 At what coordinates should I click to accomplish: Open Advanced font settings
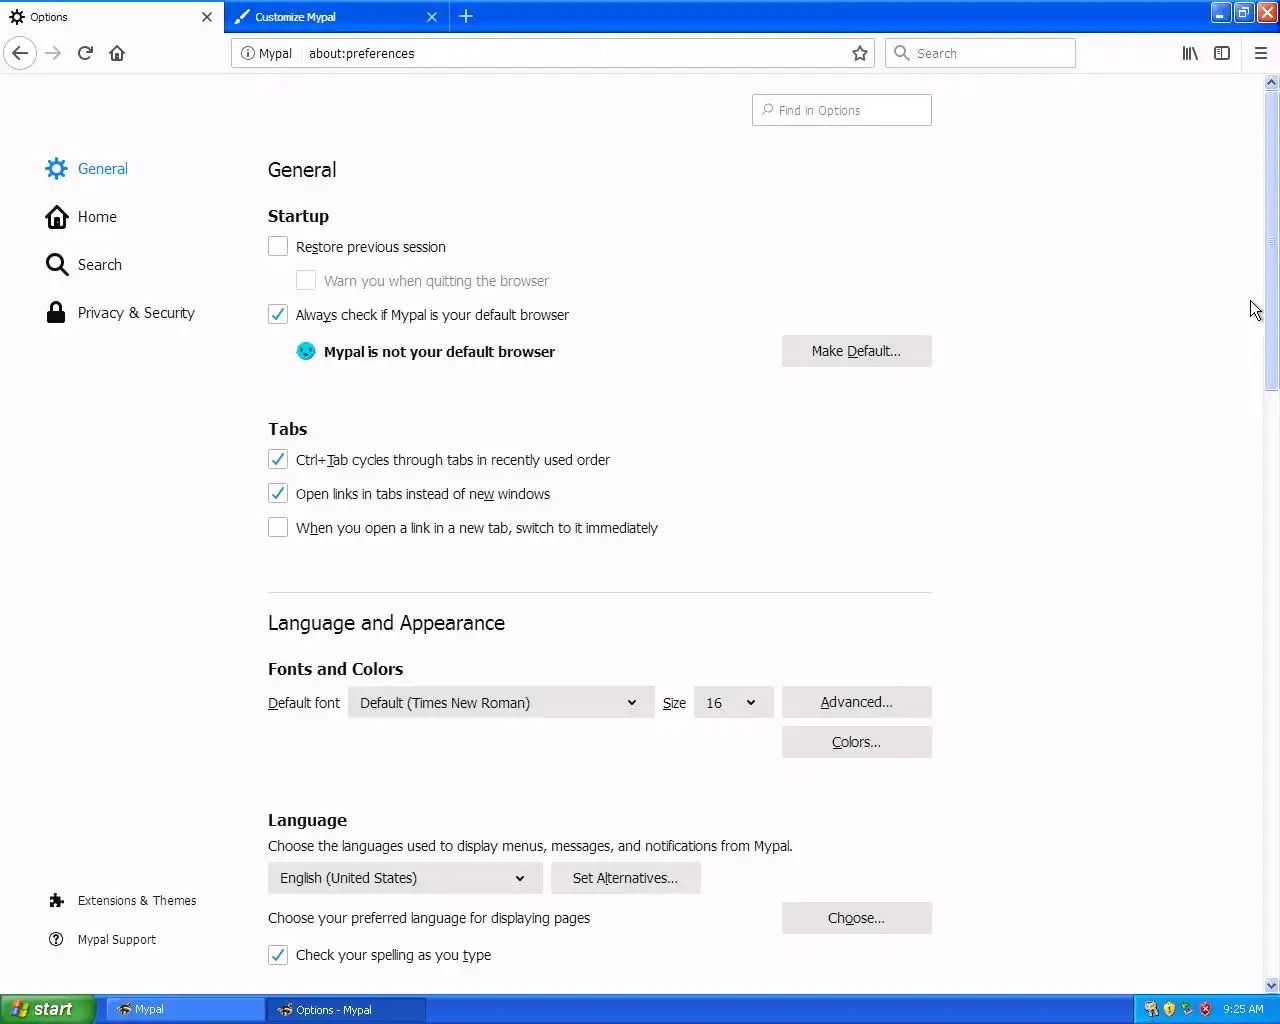point(856,702)
